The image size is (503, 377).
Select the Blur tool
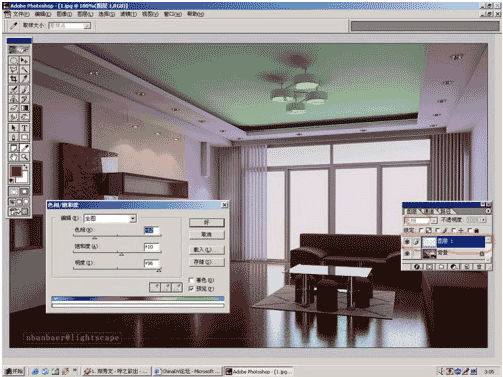pos(14,117)
